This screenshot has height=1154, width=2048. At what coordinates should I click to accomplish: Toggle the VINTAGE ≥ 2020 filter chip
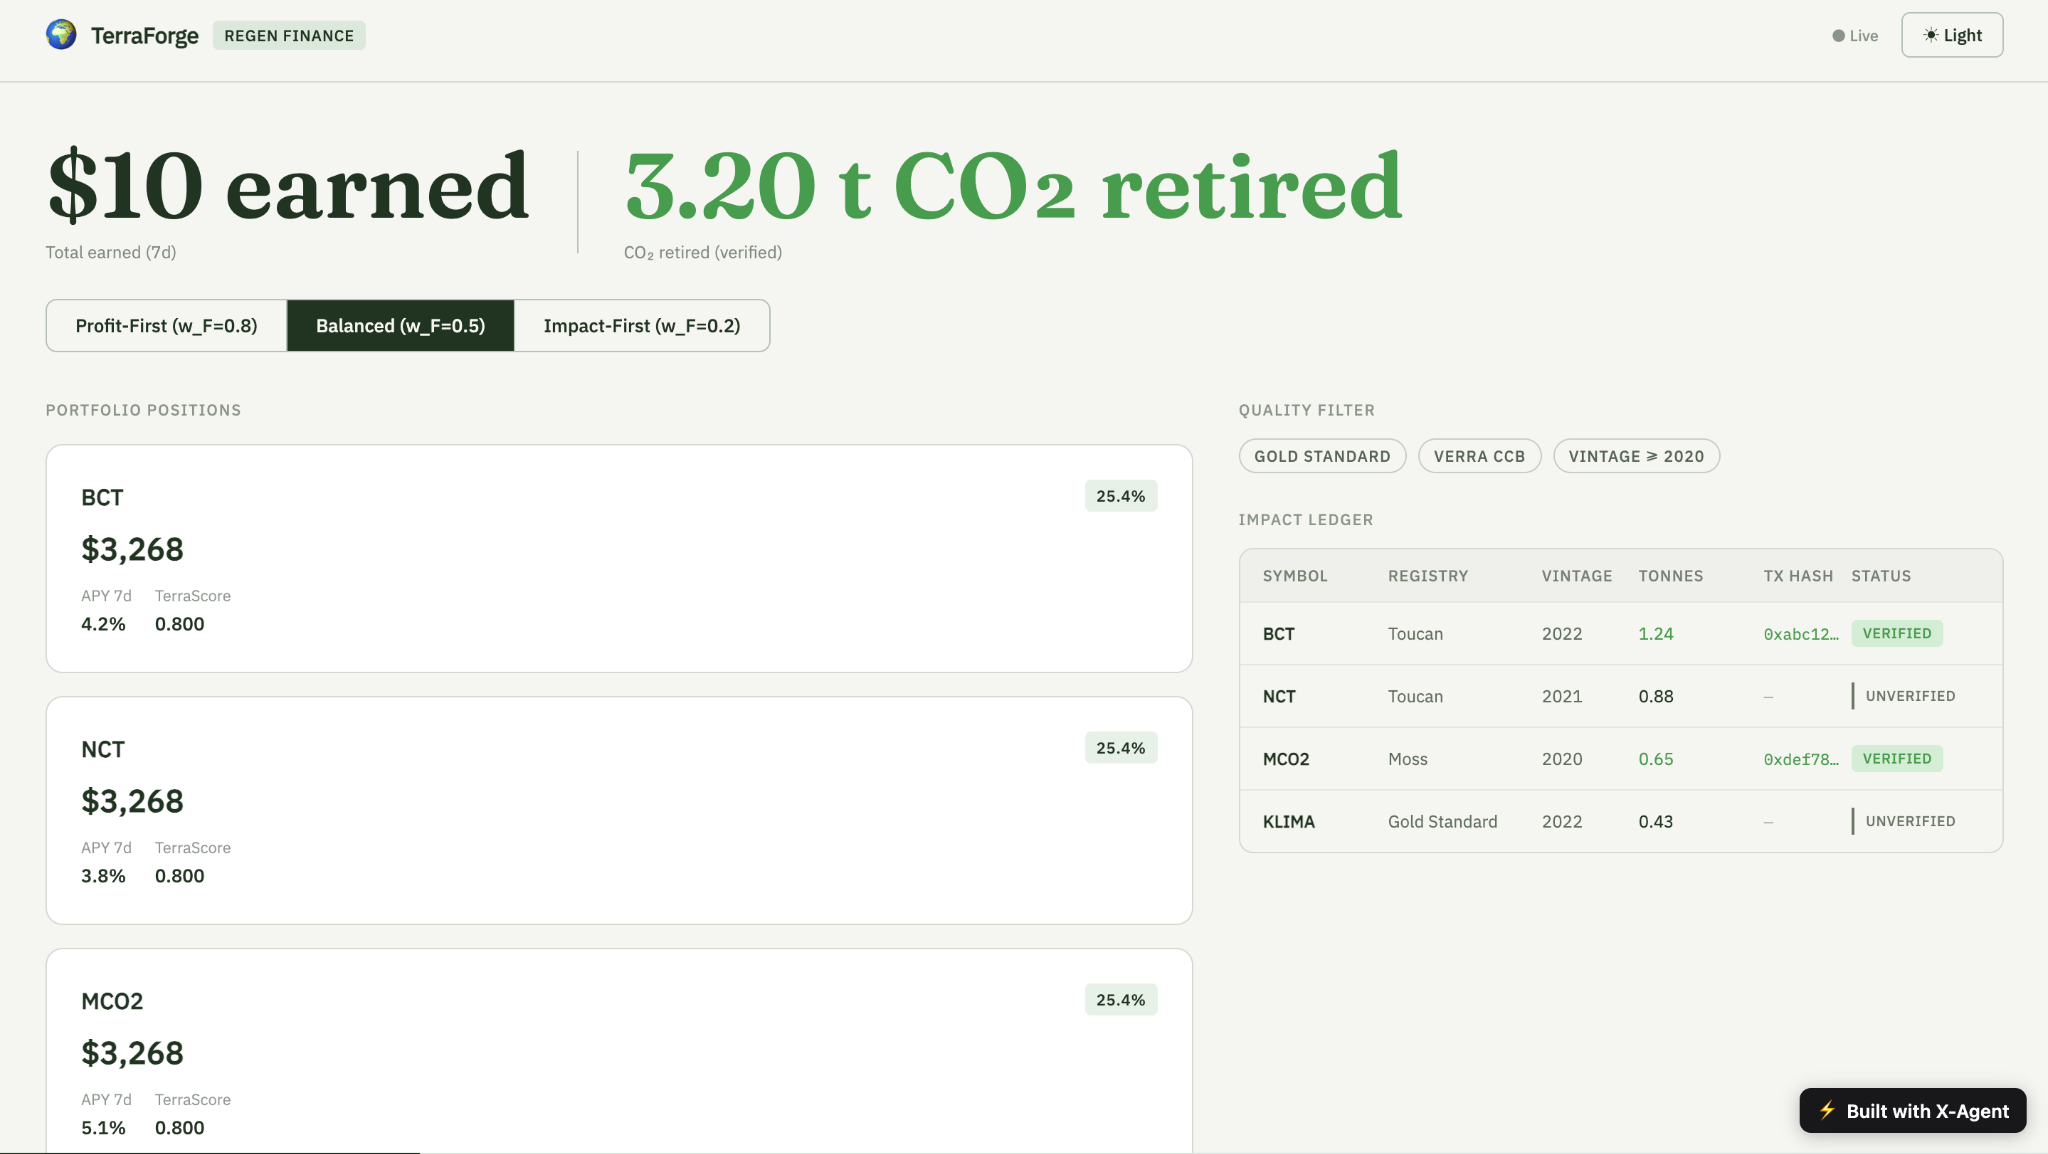click(x=1636, y=456)
